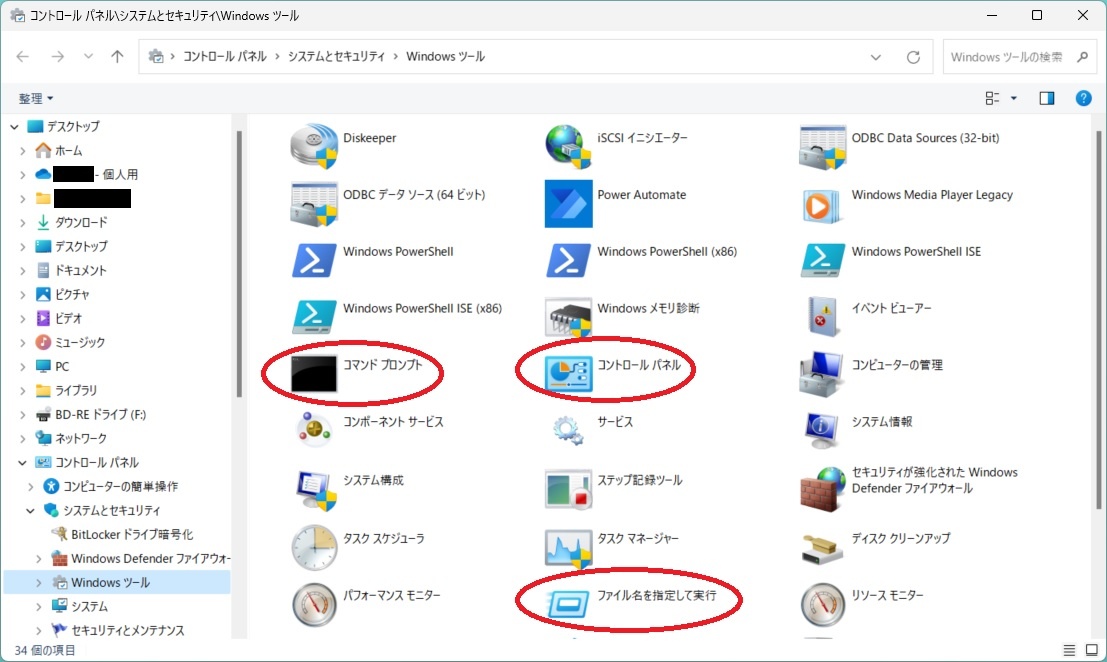The image size is (1107, 662).
Task: Select BitLocker ドライブ暗号化 in tree
Action: tap(131, 534)
